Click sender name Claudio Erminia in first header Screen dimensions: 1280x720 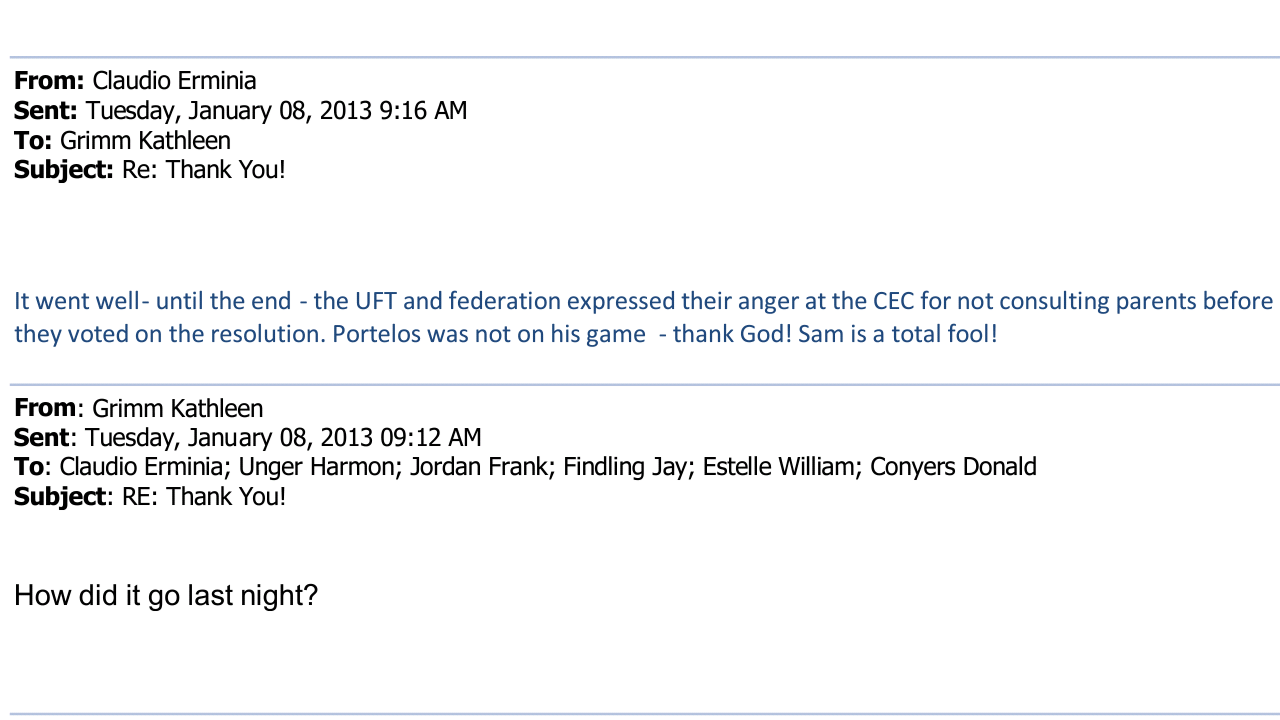[x=174, y=81]
